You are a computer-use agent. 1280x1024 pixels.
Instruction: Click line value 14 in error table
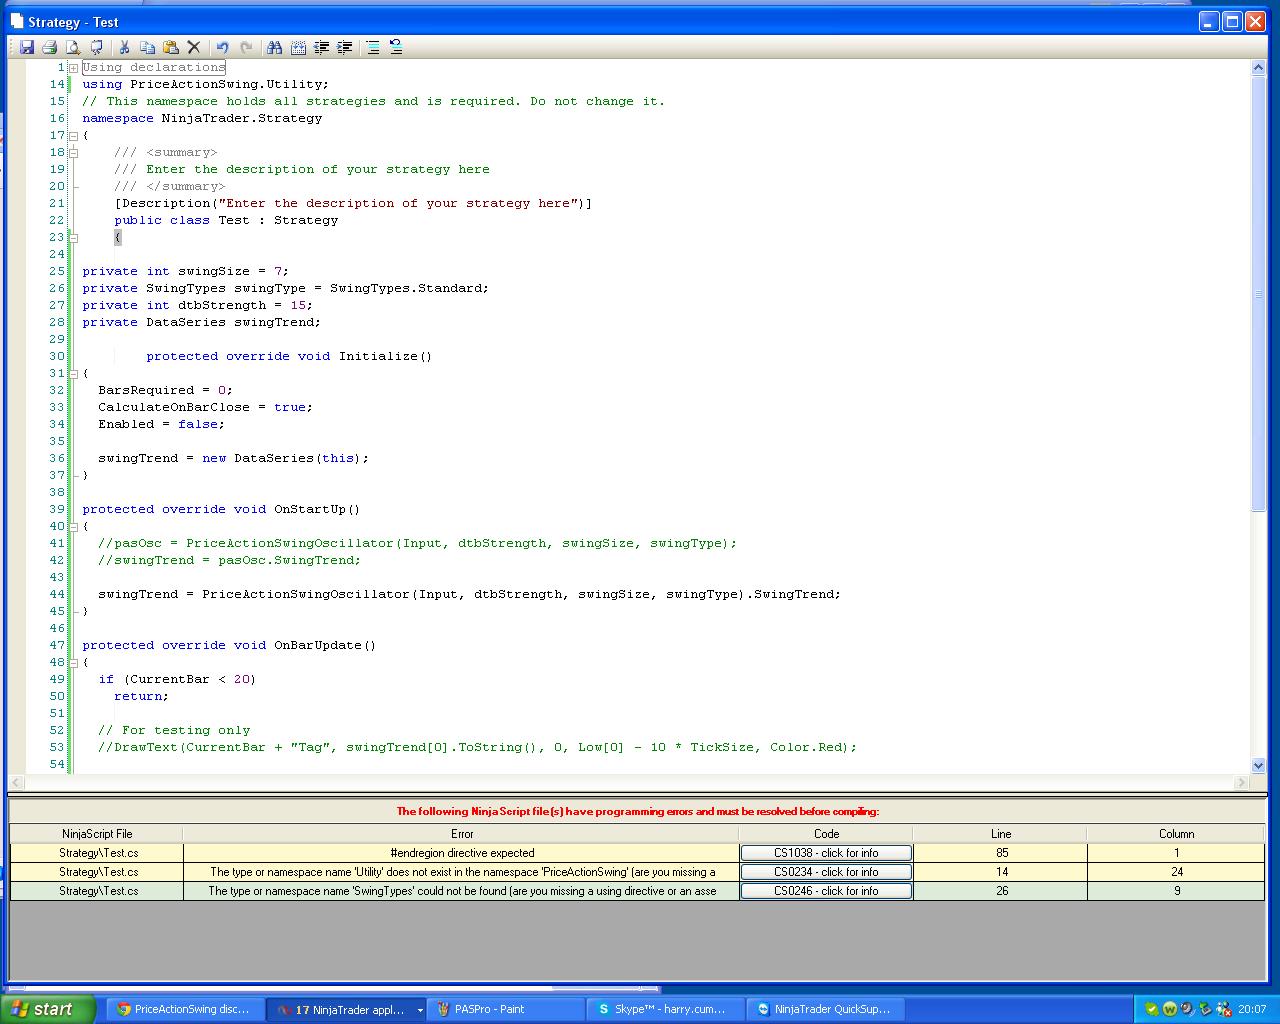click(x=1001, y=872)
